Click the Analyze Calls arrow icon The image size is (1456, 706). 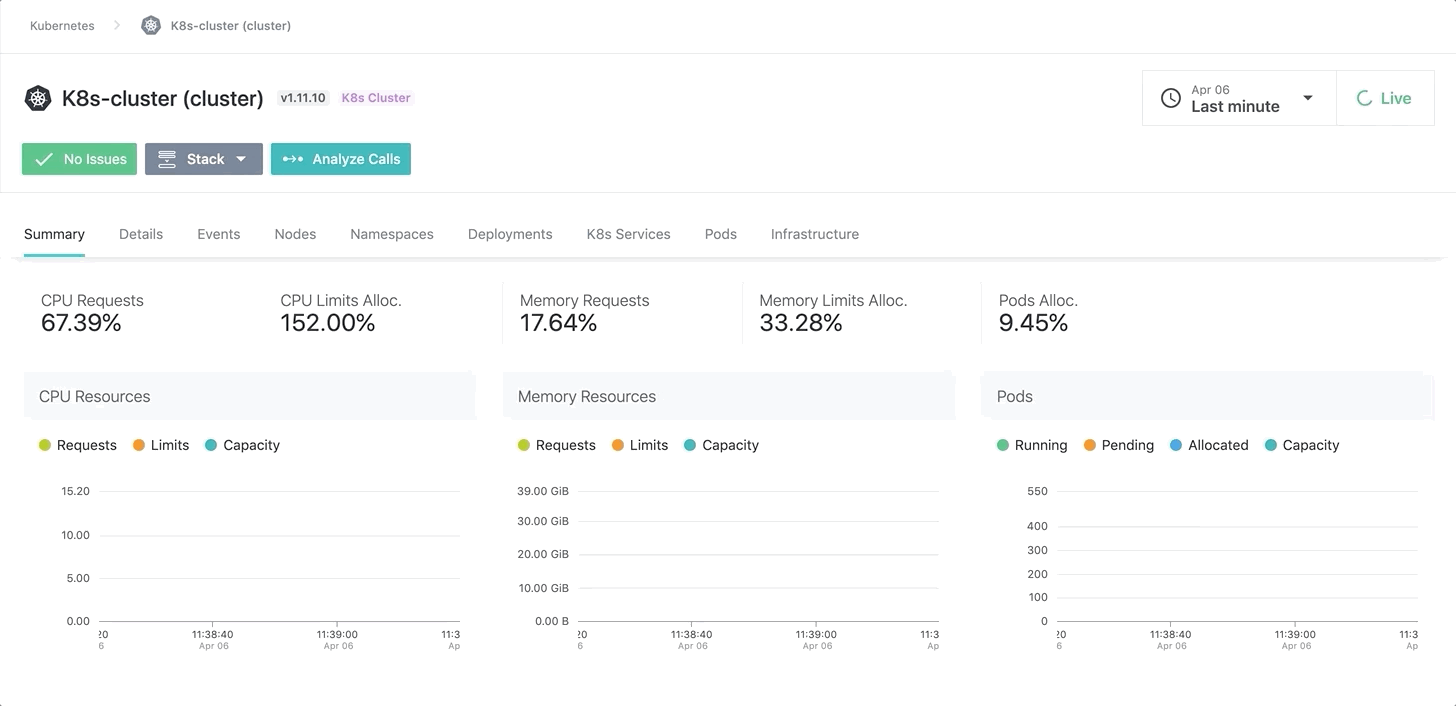click(x=292, y=159)
